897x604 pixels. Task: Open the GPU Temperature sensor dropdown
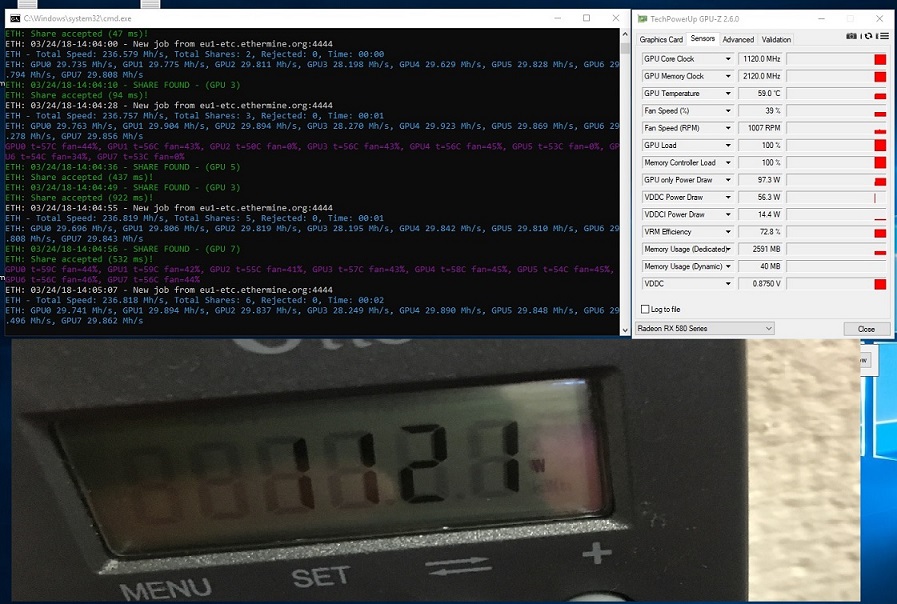(x=727, y=94)
